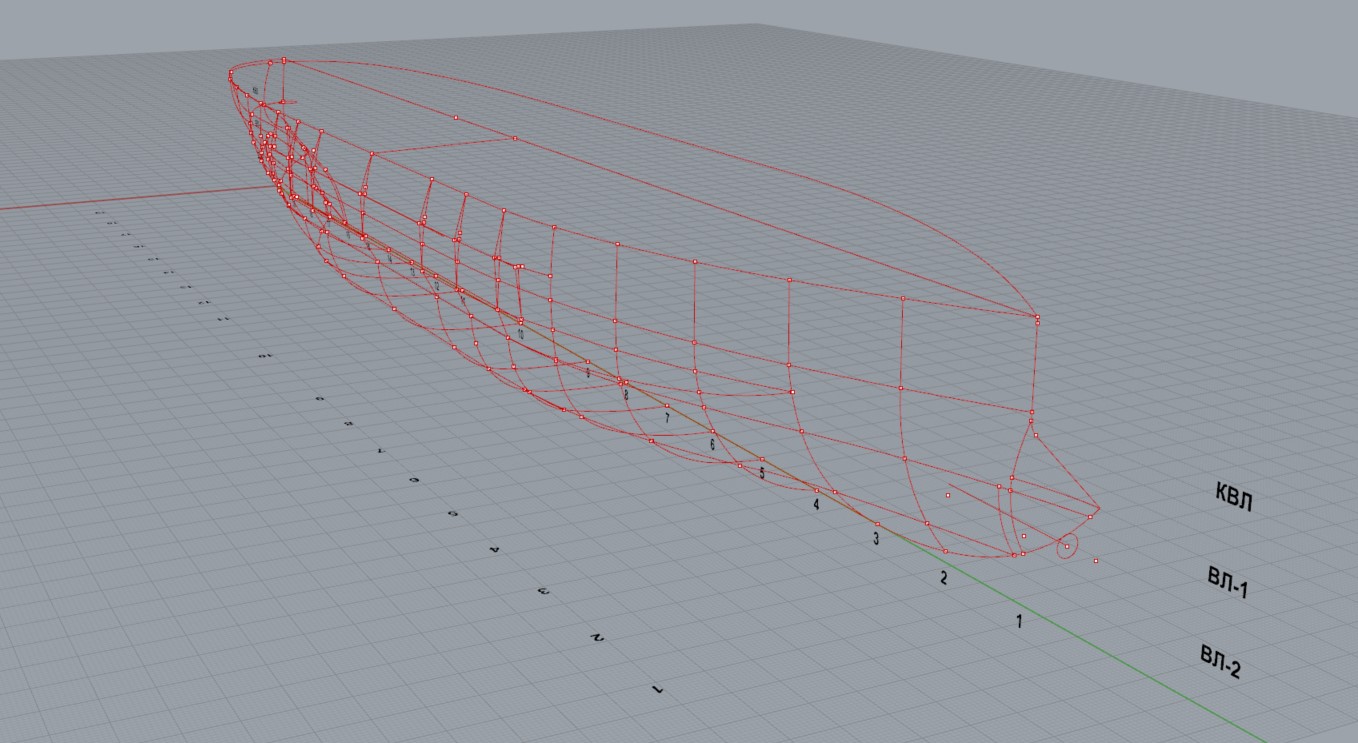
Task: Select the control point at the top of the stem
Action: point(1037,318)
